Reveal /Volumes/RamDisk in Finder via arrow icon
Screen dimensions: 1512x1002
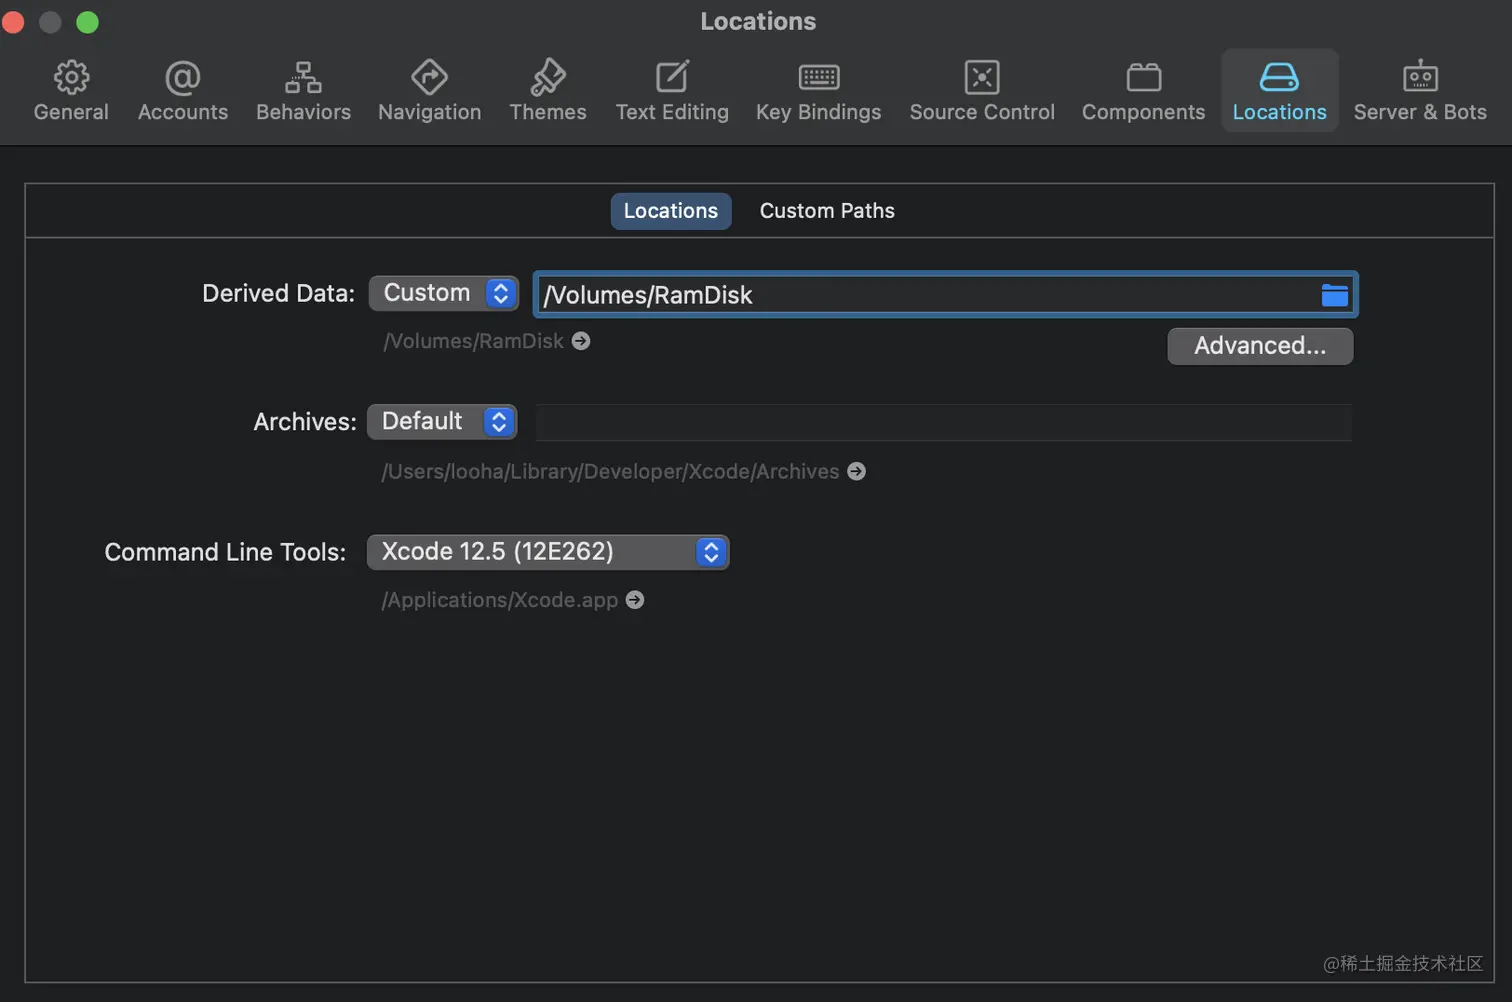coord(581,341)
